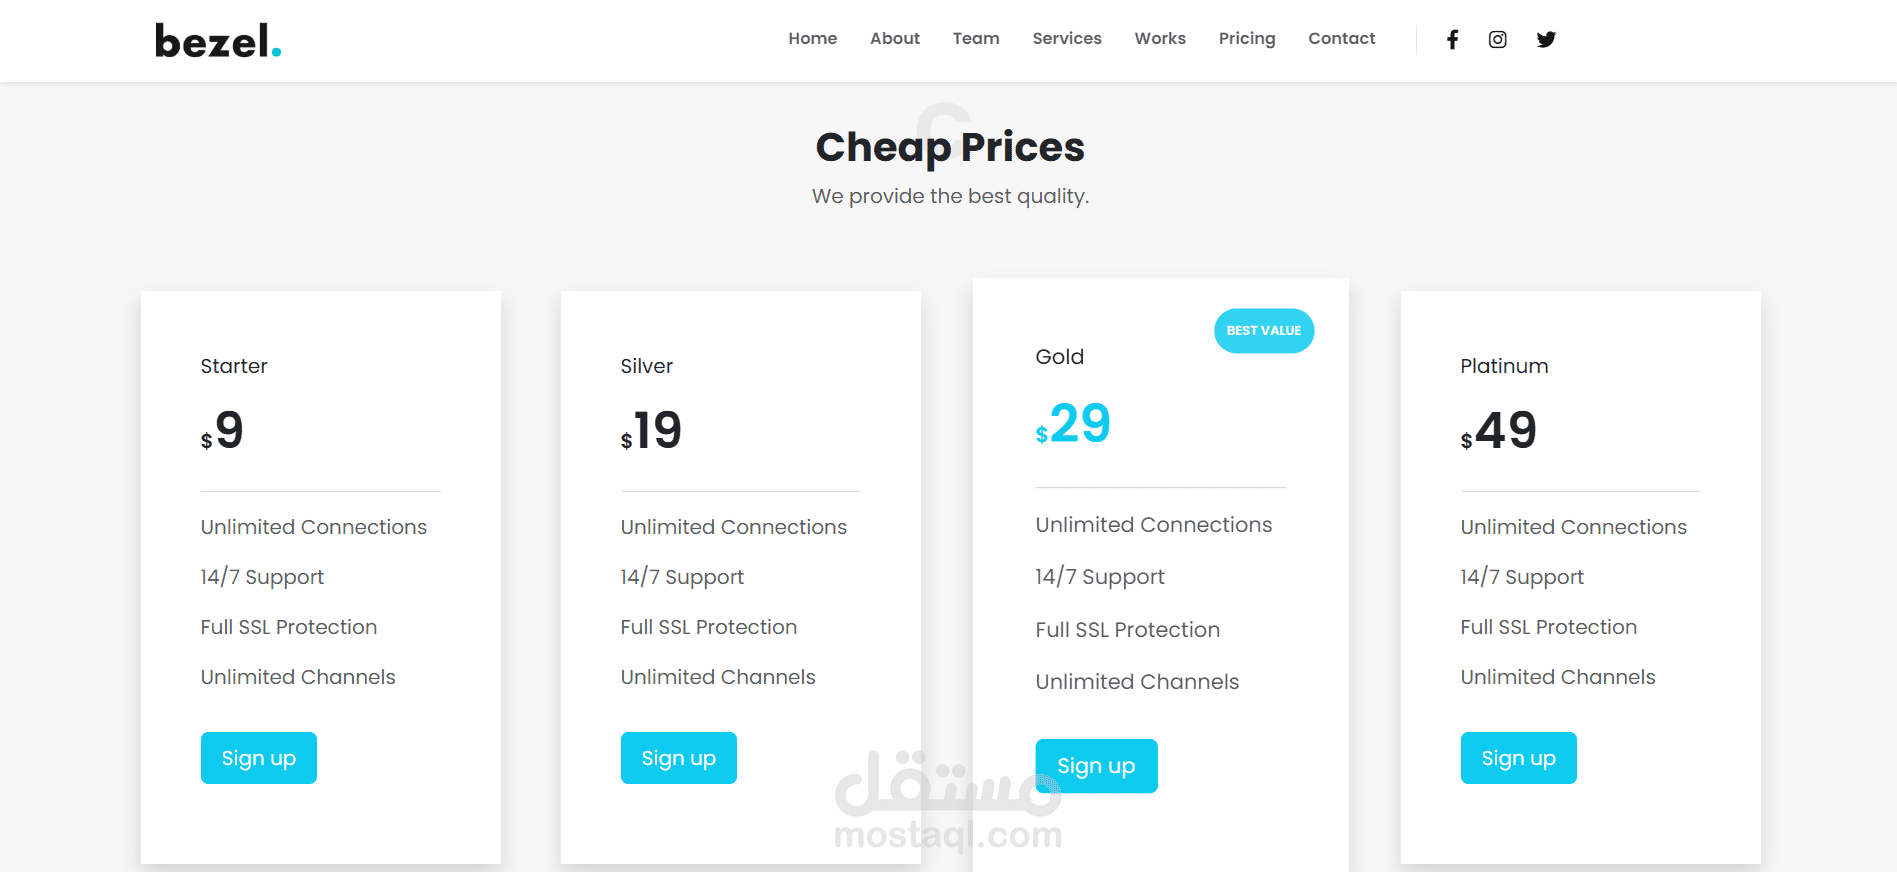1897x872 pixels.
Task: Select Pricing in the navbar
Action: [1247, 38]
